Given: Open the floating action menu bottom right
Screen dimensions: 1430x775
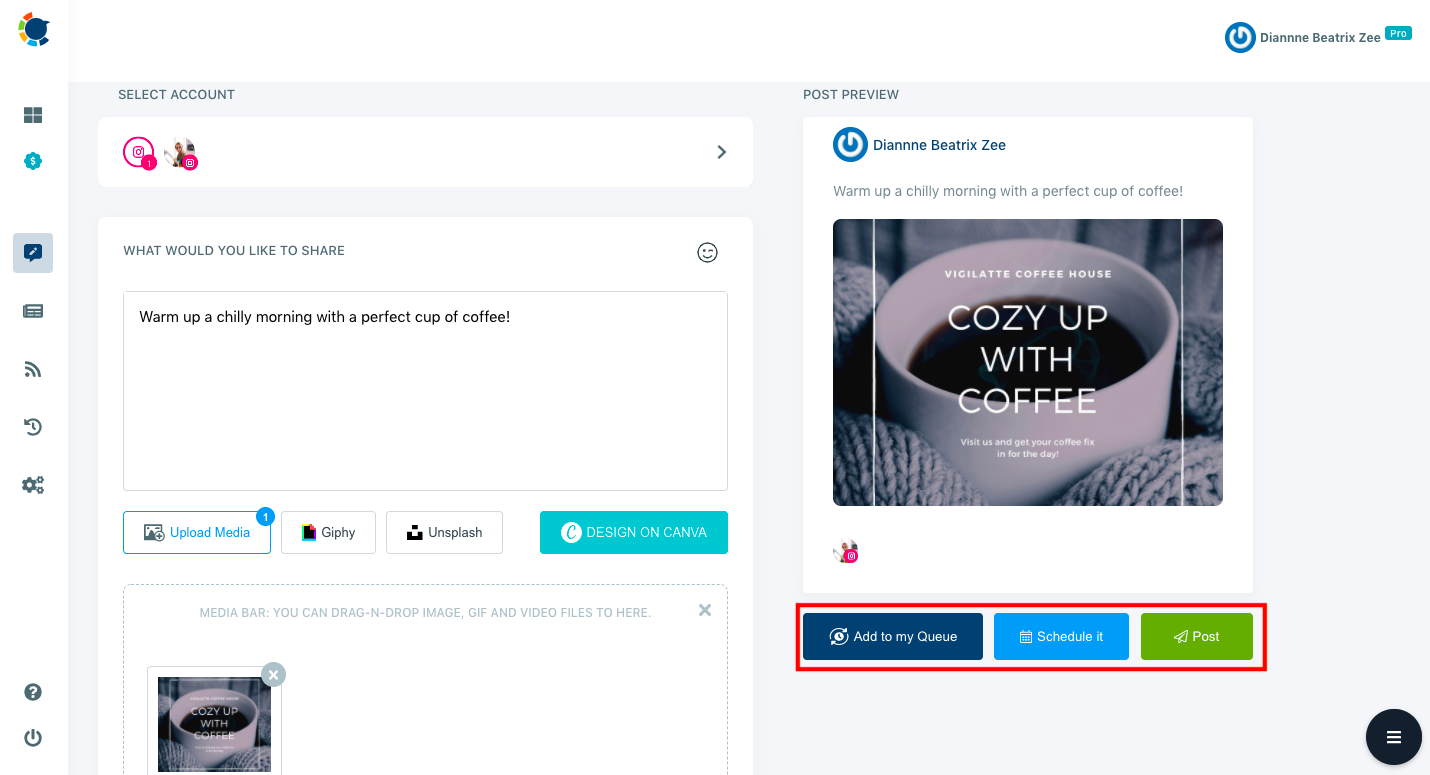Looking at the screenshot, I should tap(1393, 737).
